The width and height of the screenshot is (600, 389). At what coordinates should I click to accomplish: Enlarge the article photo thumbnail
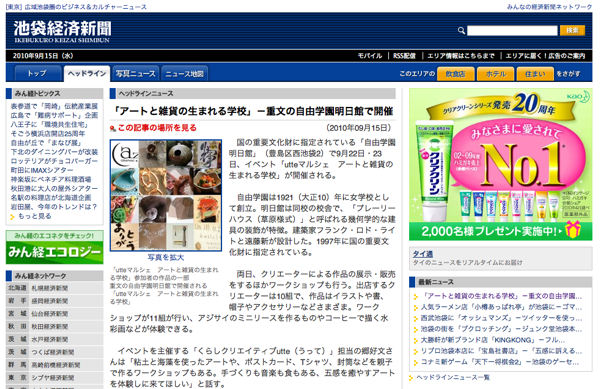[x=166, y=195]
